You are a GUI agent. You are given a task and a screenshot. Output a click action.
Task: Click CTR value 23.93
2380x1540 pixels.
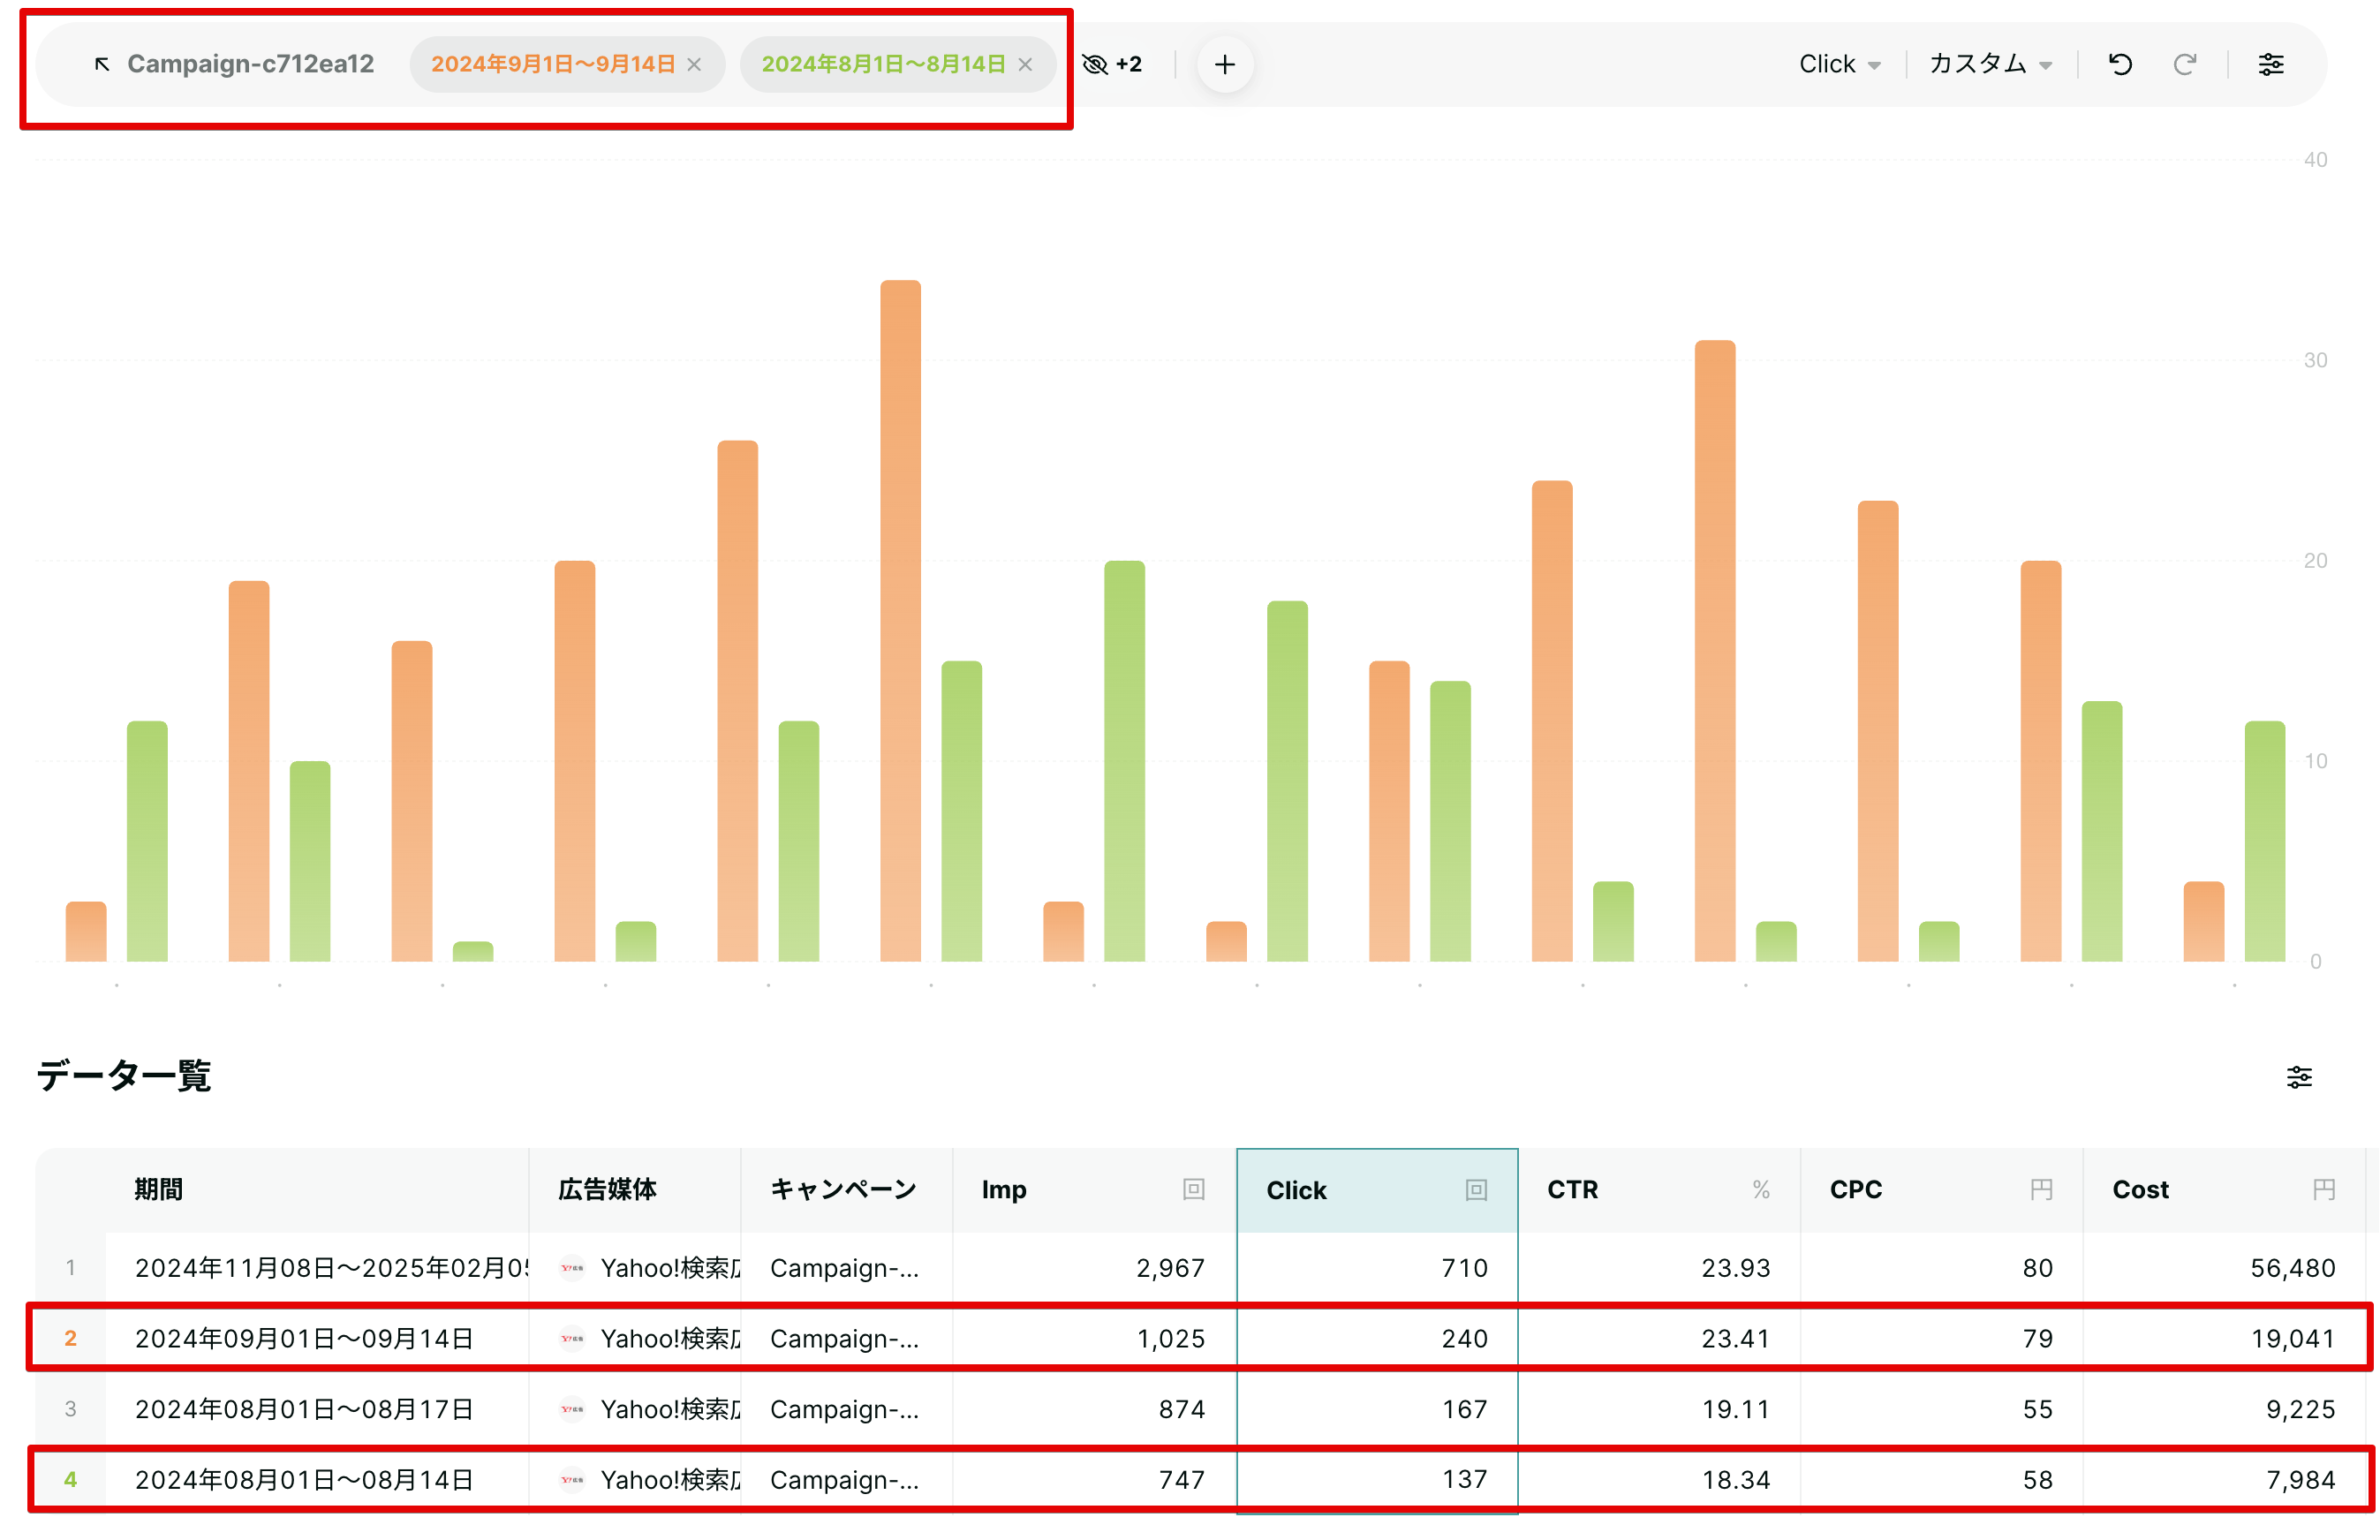(x=1736, y=1268)
